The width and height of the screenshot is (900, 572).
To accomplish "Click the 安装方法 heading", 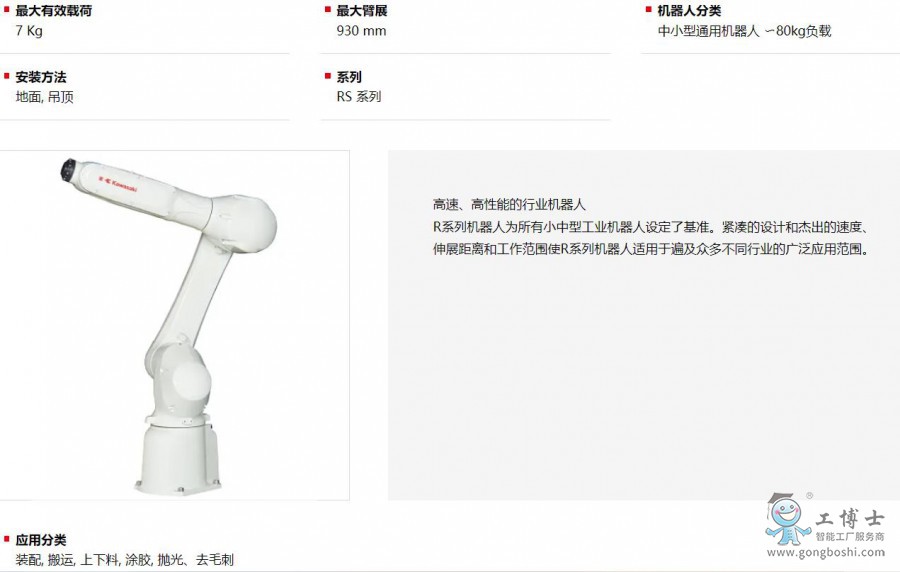I will [41, 77].
